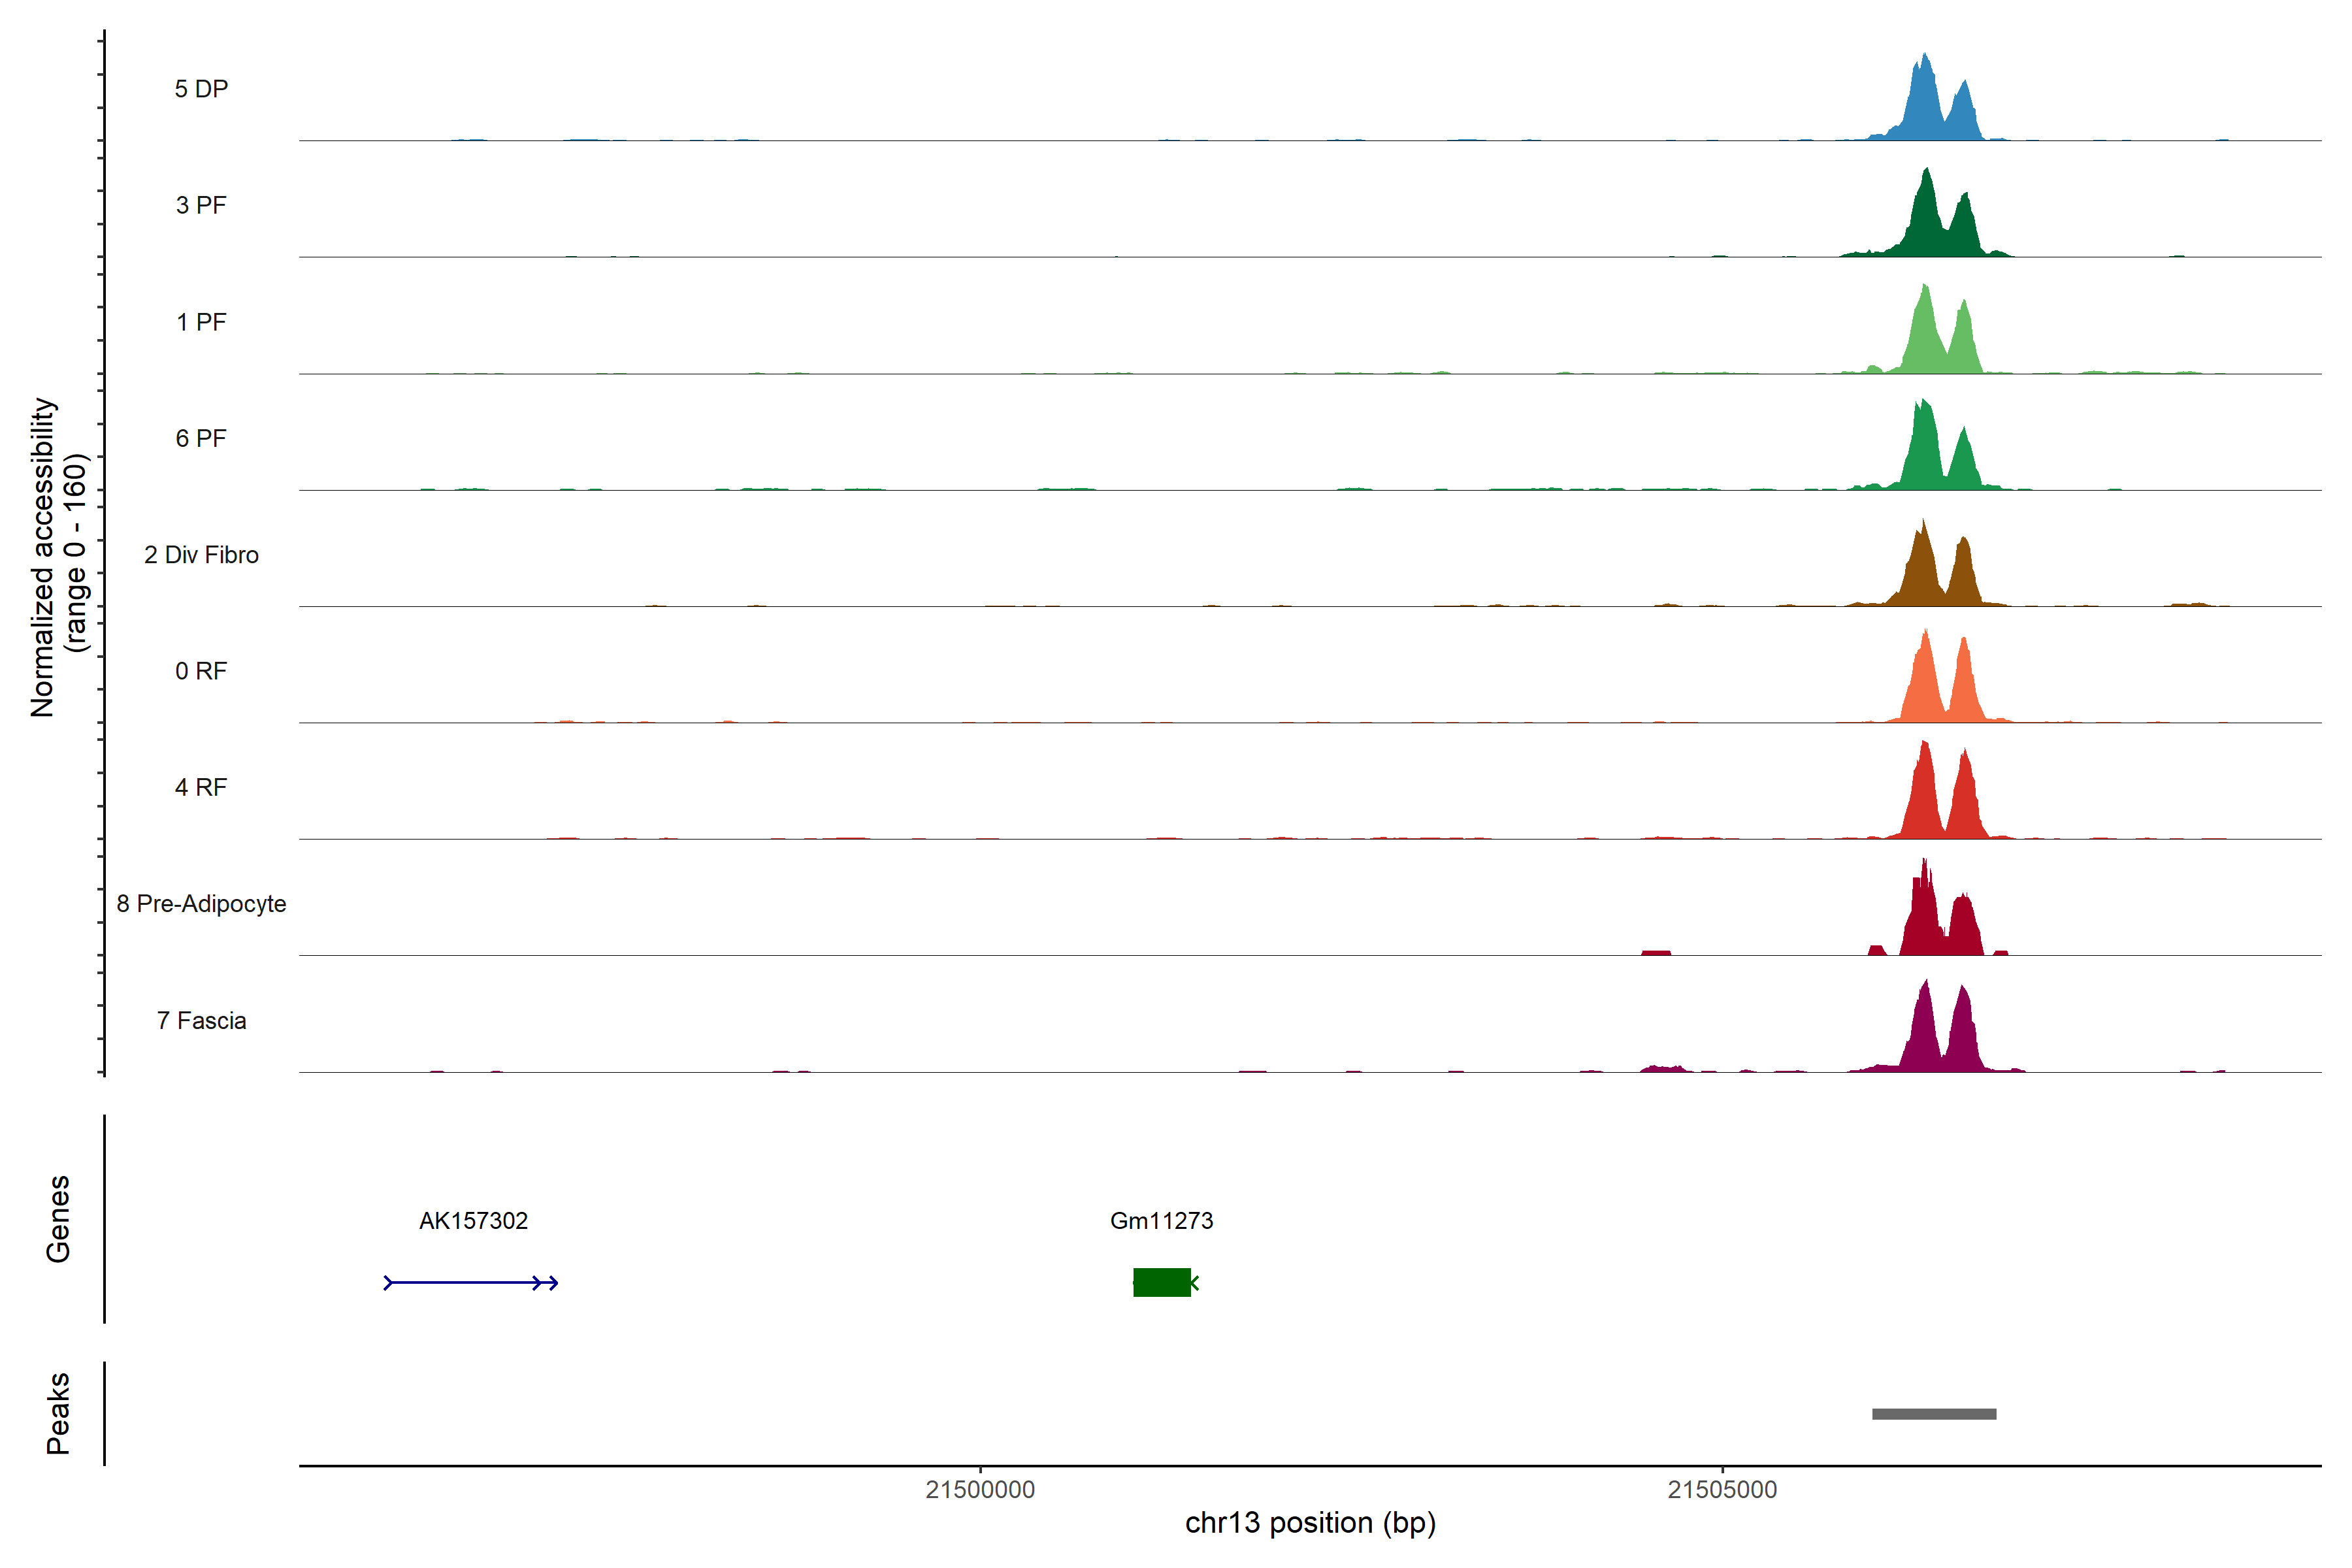Screen dimensions: 2352x1568
Task: Select the 1 PF track label
Action: click(201, 322)
